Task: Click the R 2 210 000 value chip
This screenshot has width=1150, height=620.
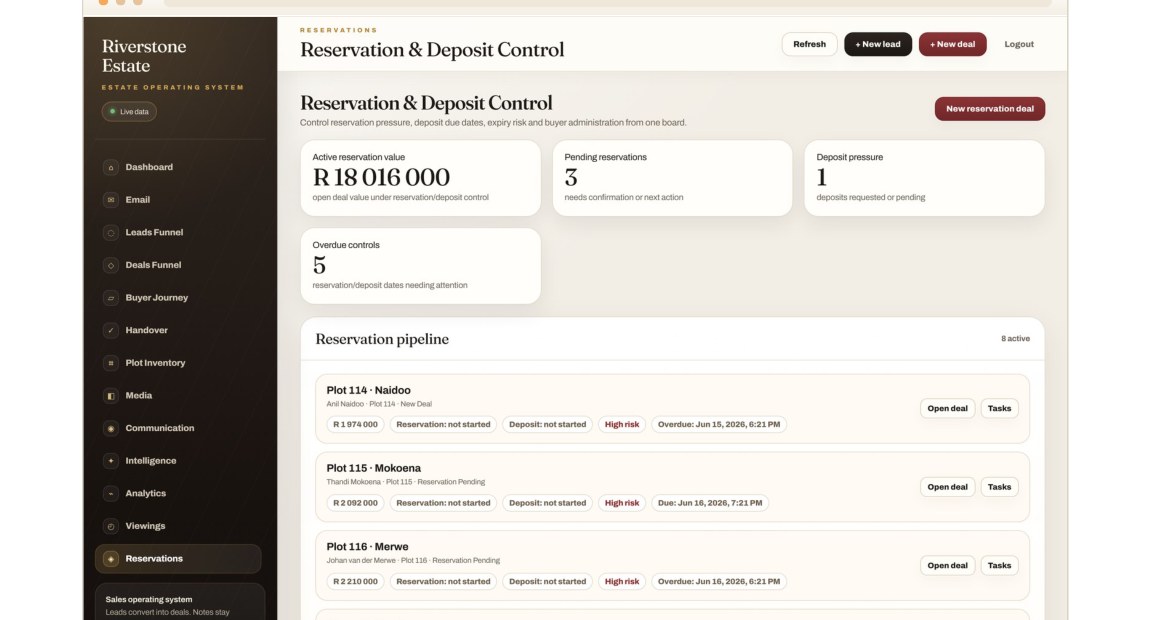Action: 355,582
